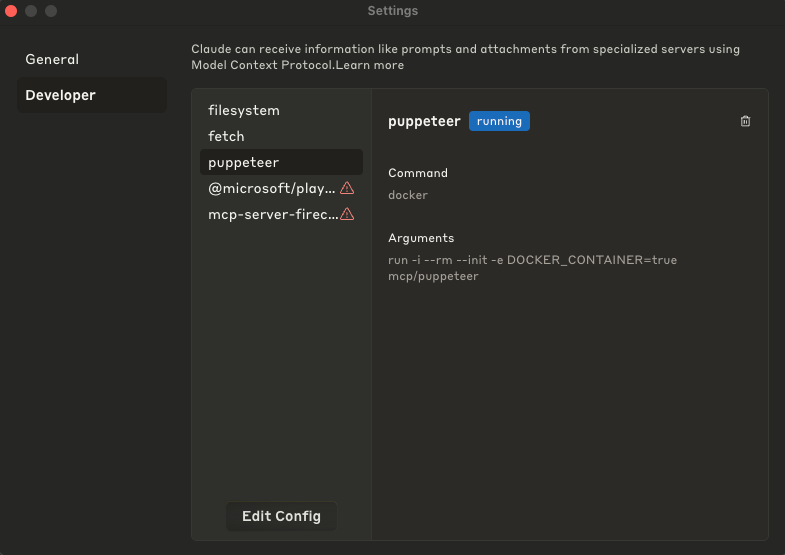Click warning icon beside mcp-server-firec... server
Screen dimensions: 785x555
pos(347,214)
